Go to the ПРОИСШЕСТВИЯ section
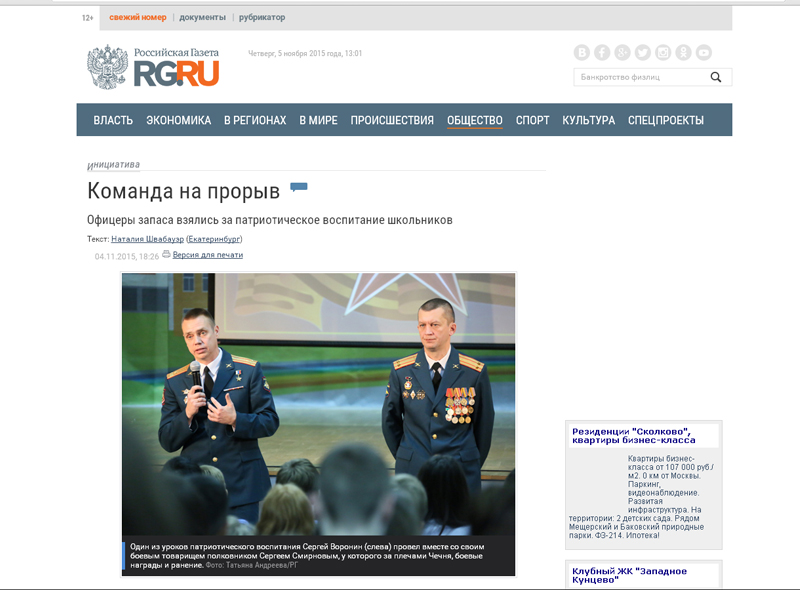800x590 pixels. point(392,120)
